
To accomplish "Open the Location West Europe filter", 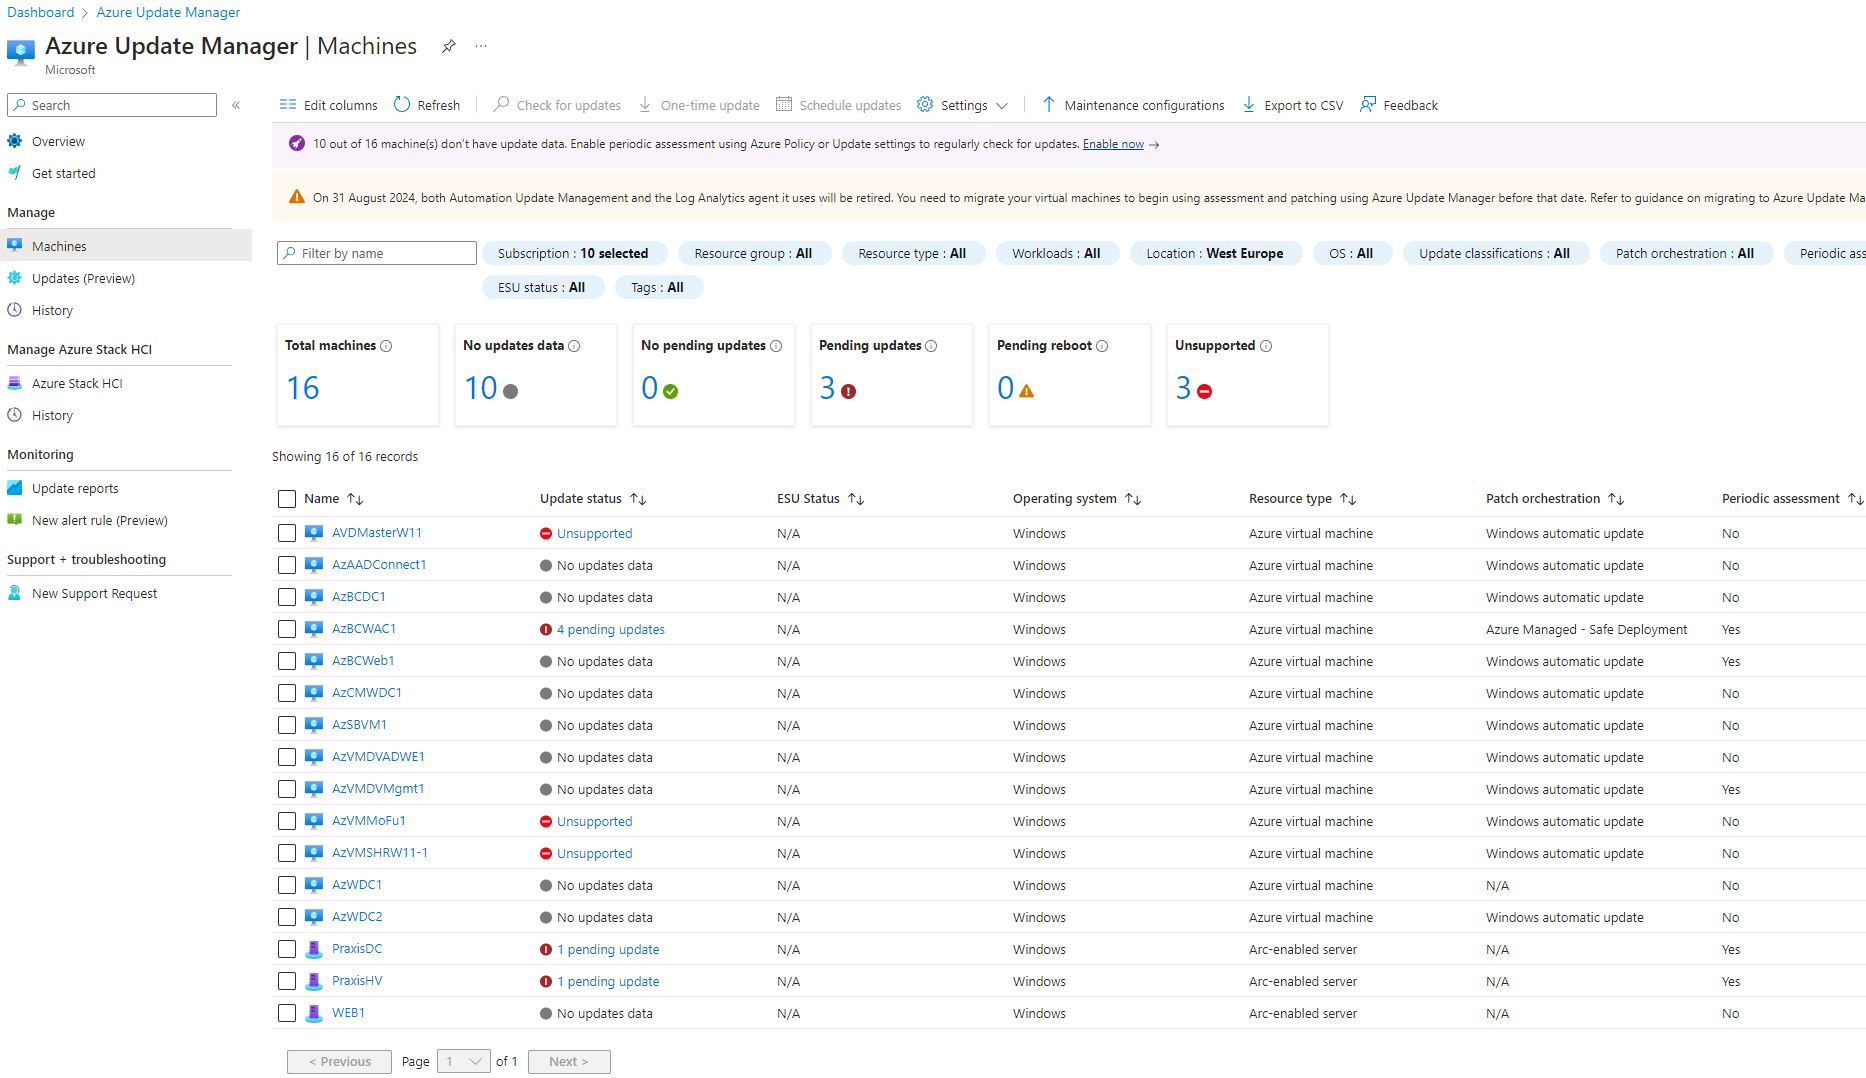I will point(1215,254).
